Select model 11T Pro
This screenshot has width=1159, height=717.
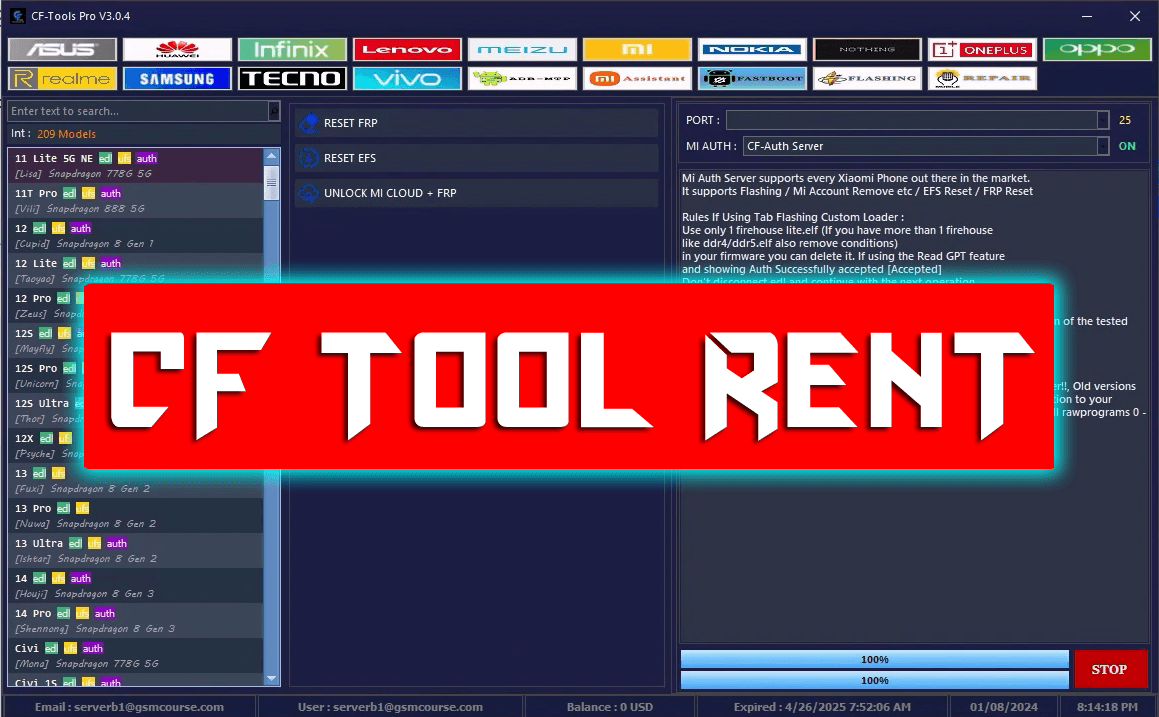pos(136,201)
